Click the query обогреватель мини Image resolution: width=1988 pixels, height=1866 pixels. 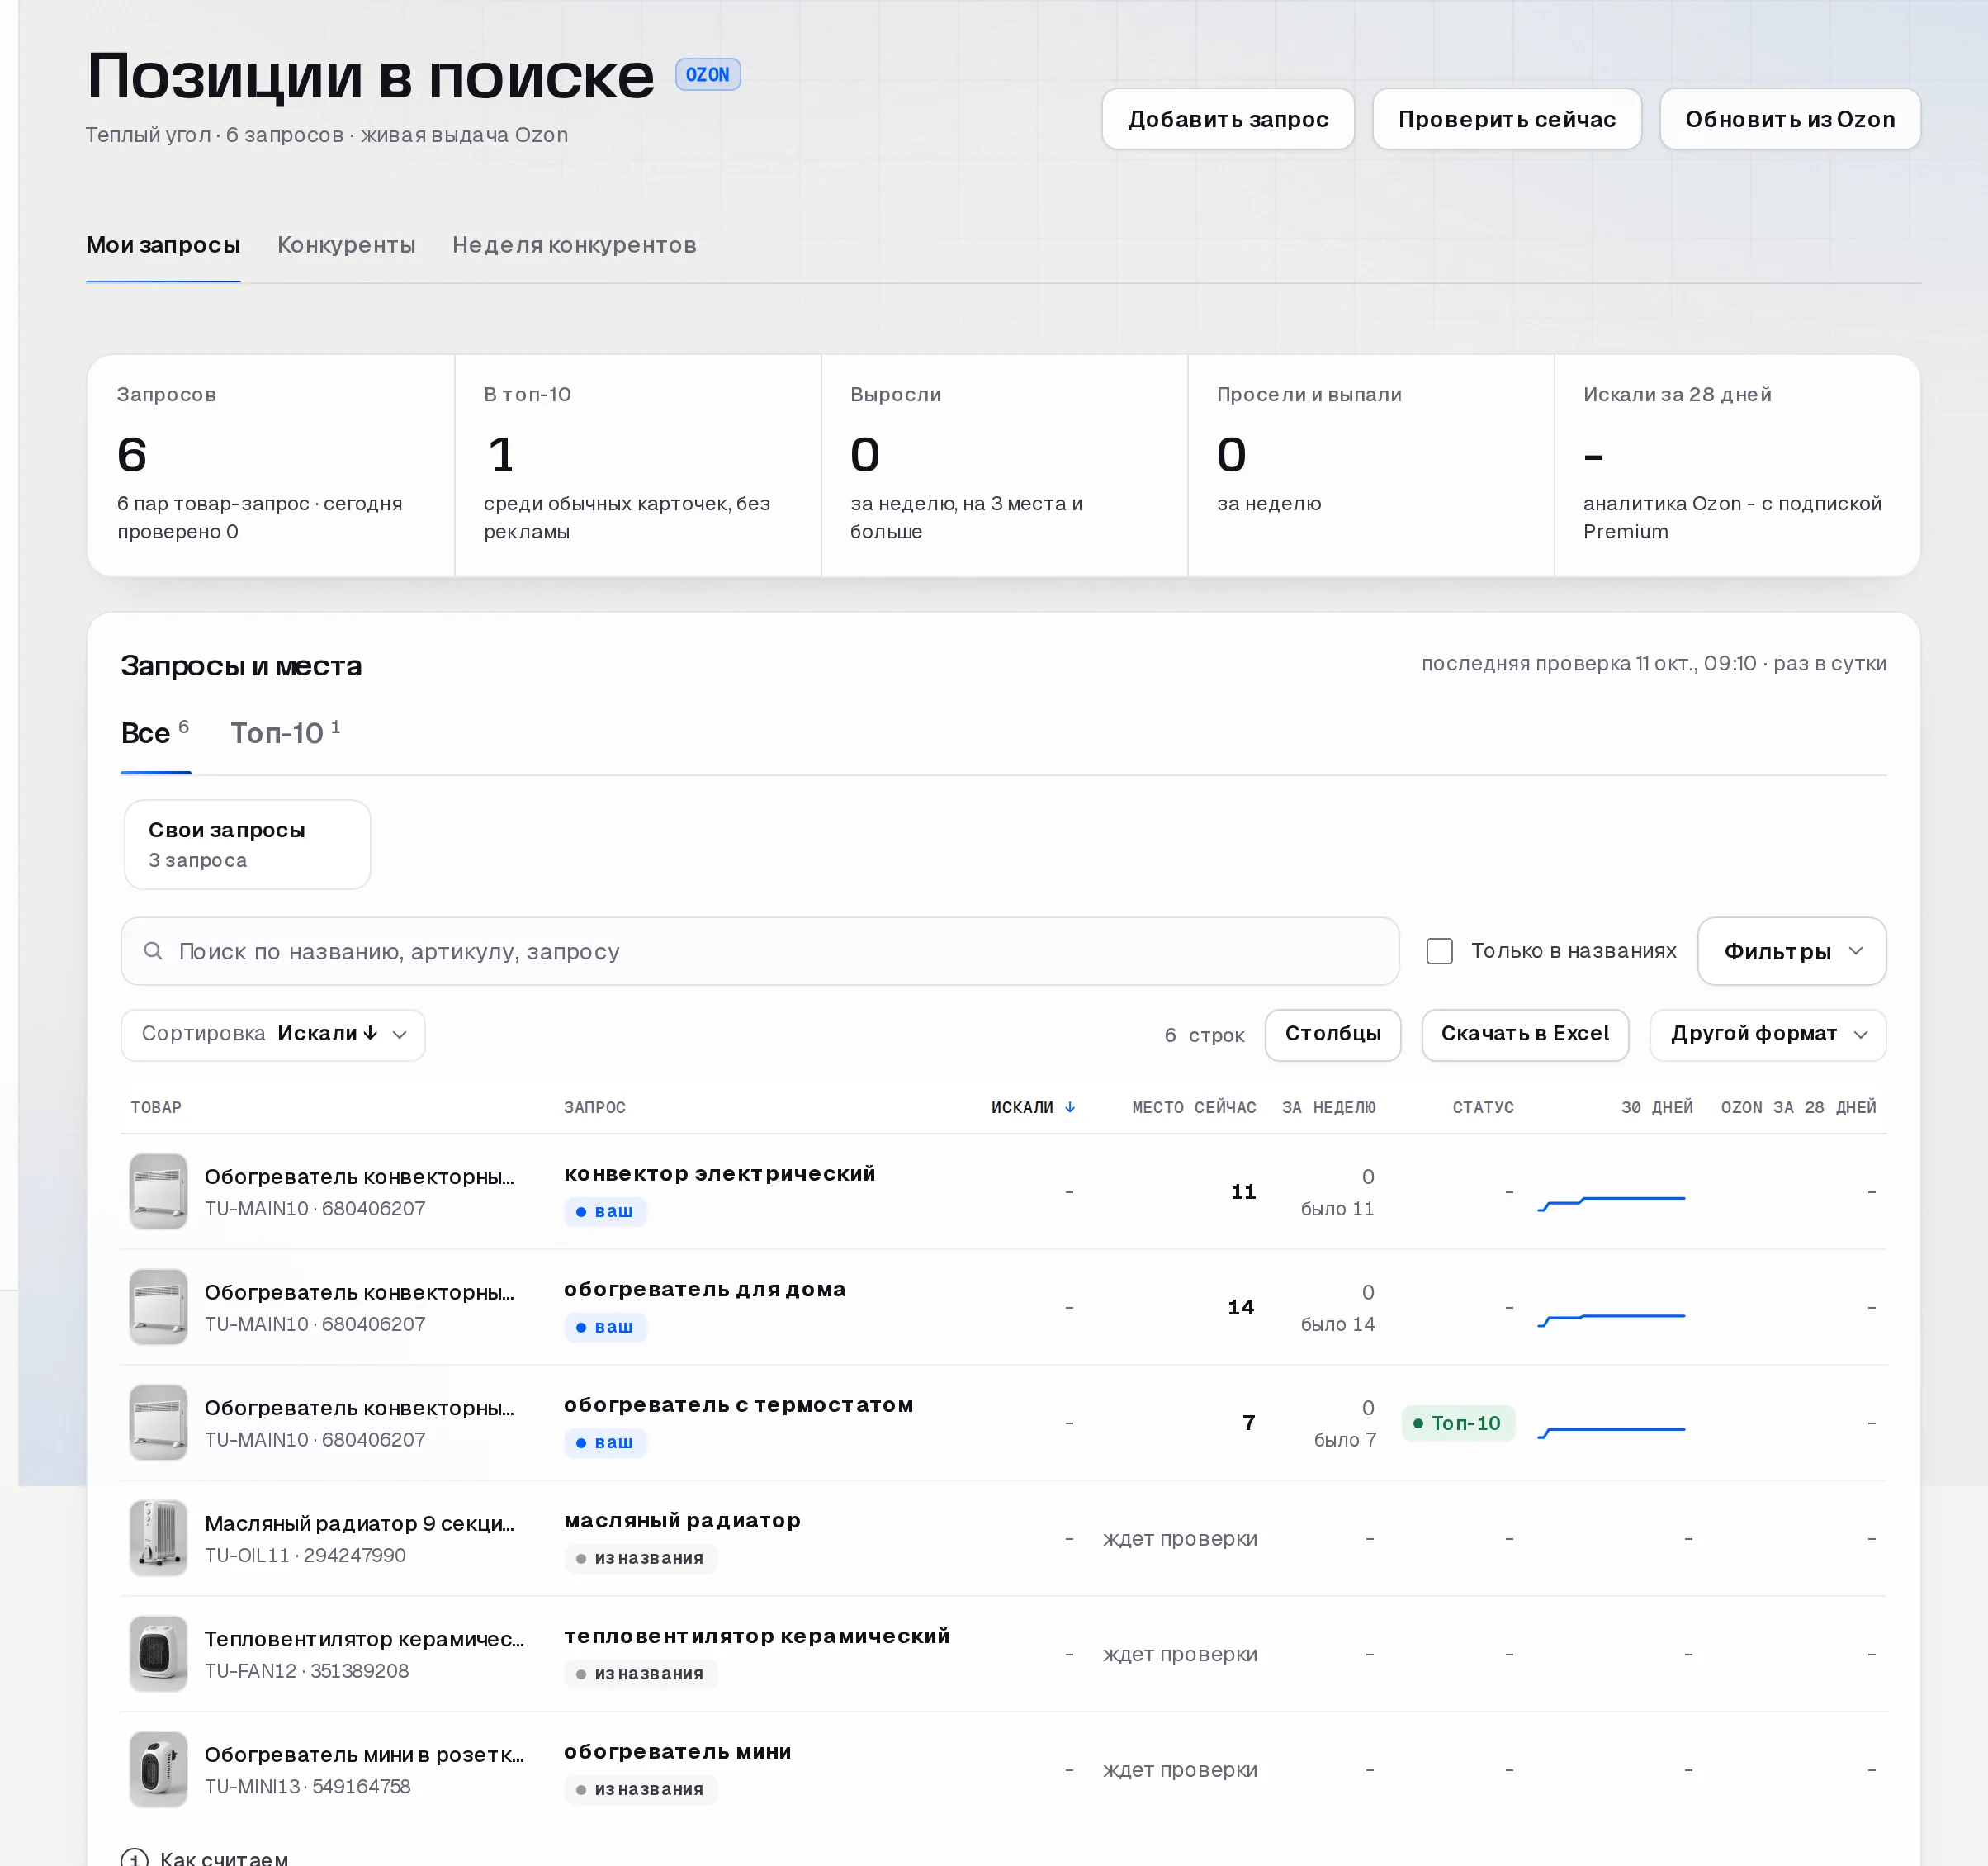tap(678, 1752)
